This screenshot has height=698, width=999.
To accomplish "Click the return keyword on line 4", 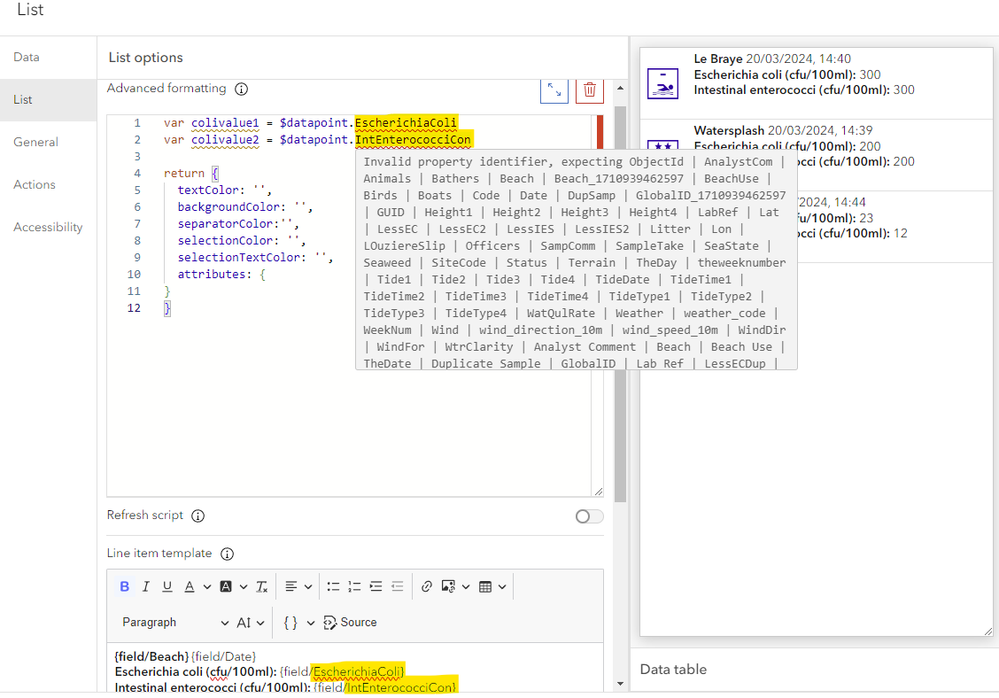I will tap(184, 173).
